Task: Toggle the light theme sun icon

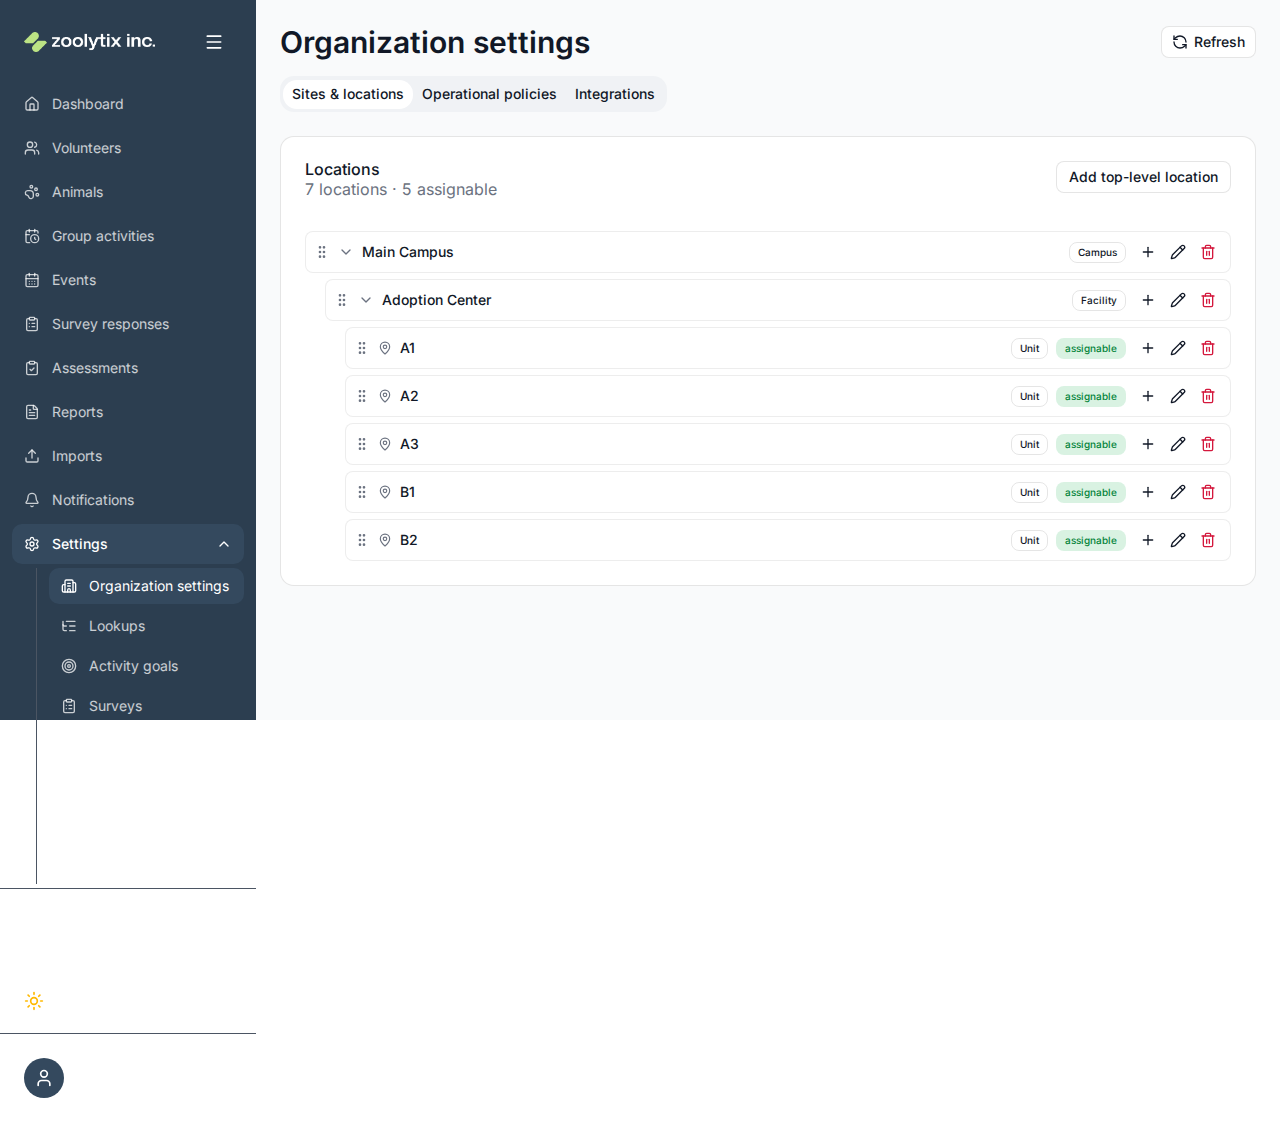Action: [x=34, y=1001]
